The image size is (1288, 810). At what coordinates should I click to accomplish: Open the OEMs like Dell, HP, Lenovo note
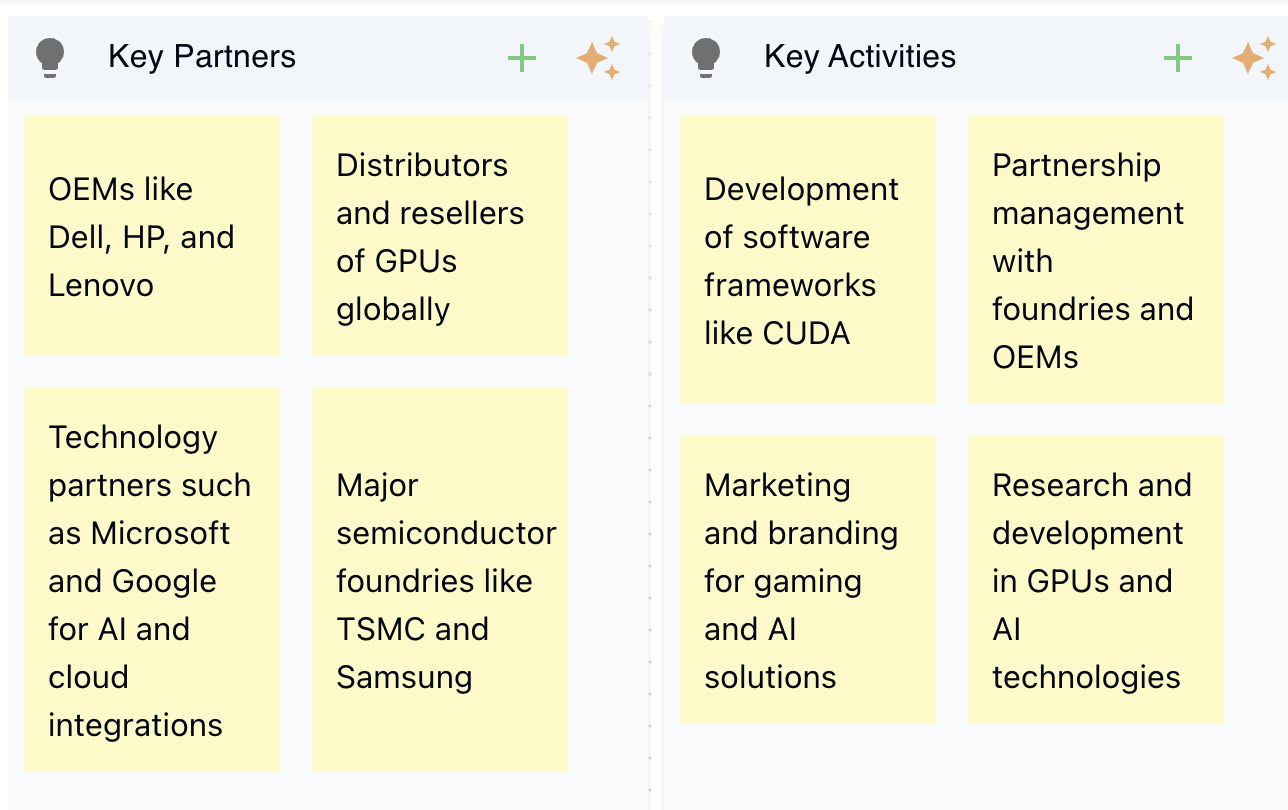click(x=152, y=236)
